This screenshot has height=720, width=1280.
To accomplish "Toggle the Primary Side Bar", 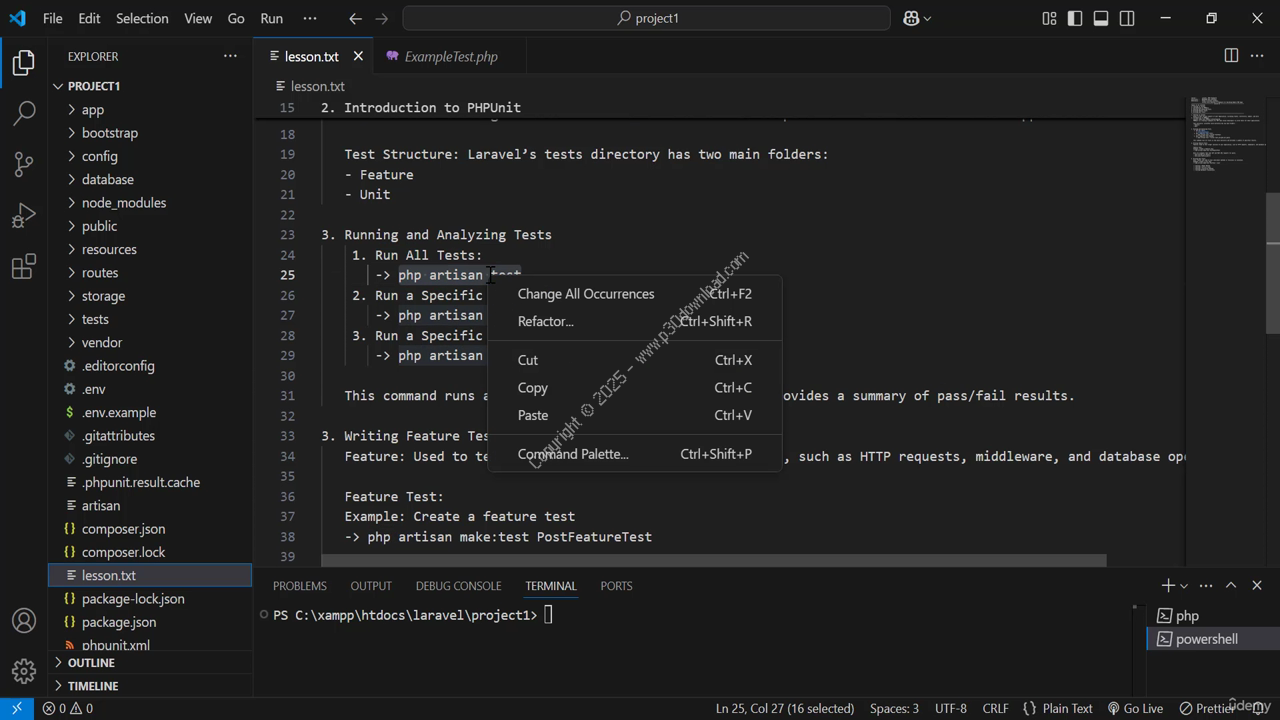I will click(x=1075, y=18).
